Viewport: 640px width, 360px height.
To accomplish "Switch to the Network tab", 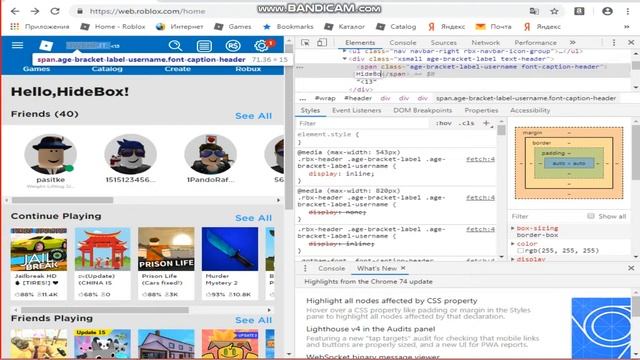I will click(486, 42).
